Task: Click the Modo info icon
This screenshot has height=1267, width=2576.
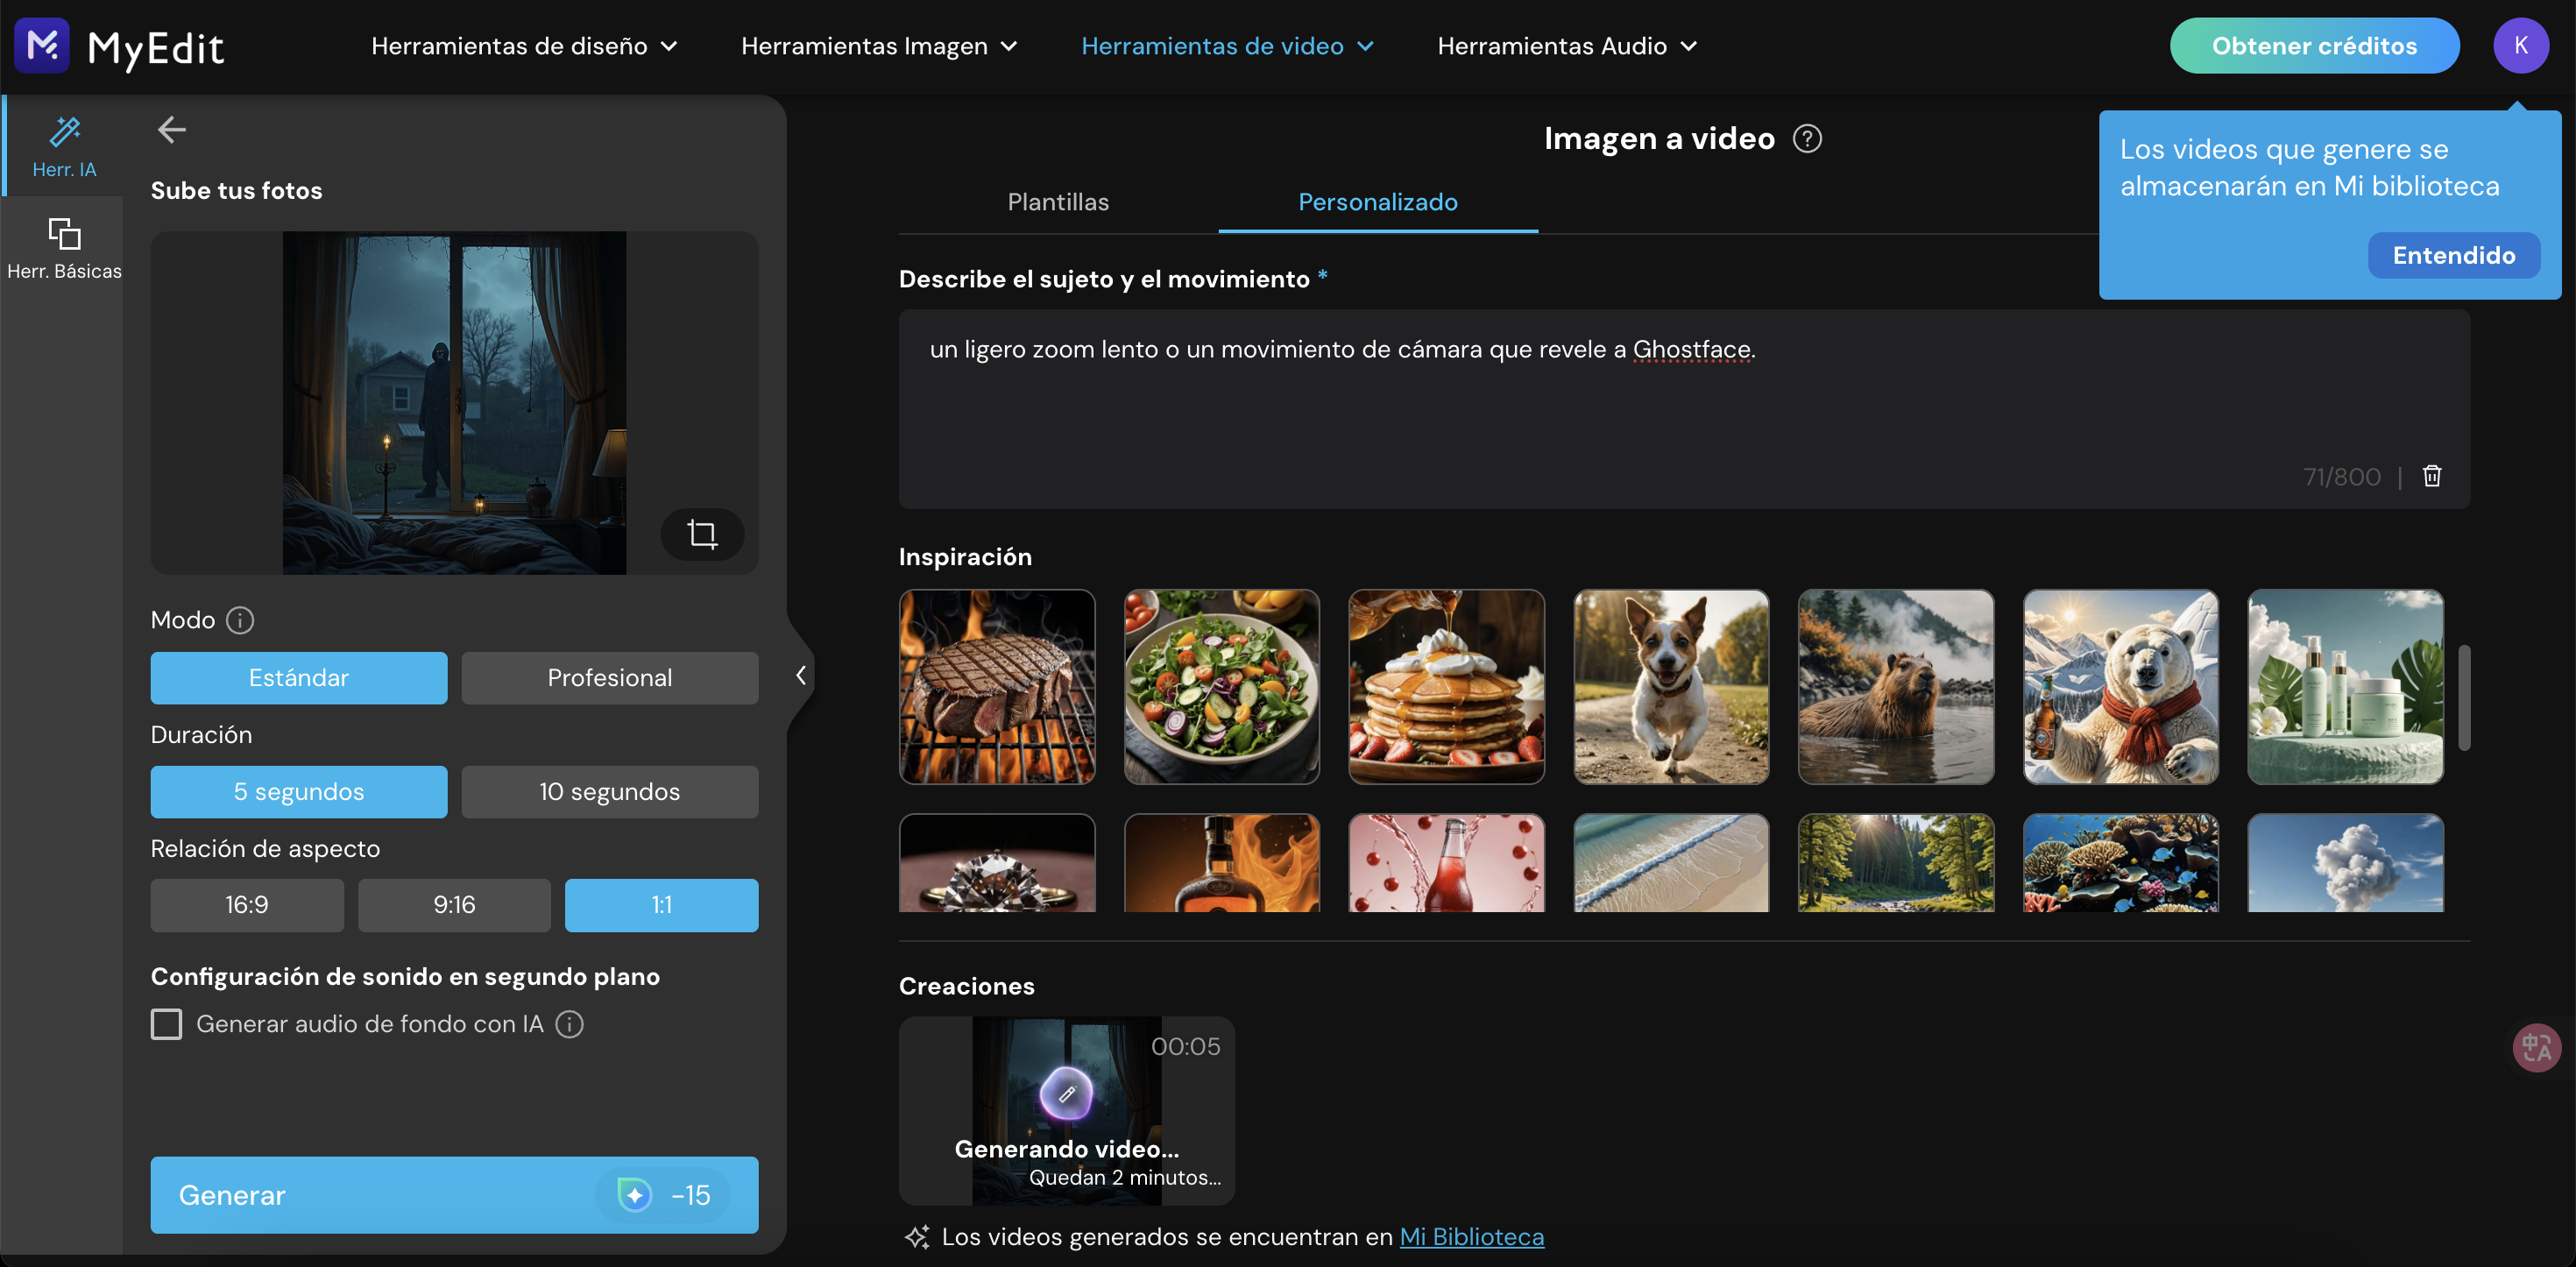Action: coord(240,620)
